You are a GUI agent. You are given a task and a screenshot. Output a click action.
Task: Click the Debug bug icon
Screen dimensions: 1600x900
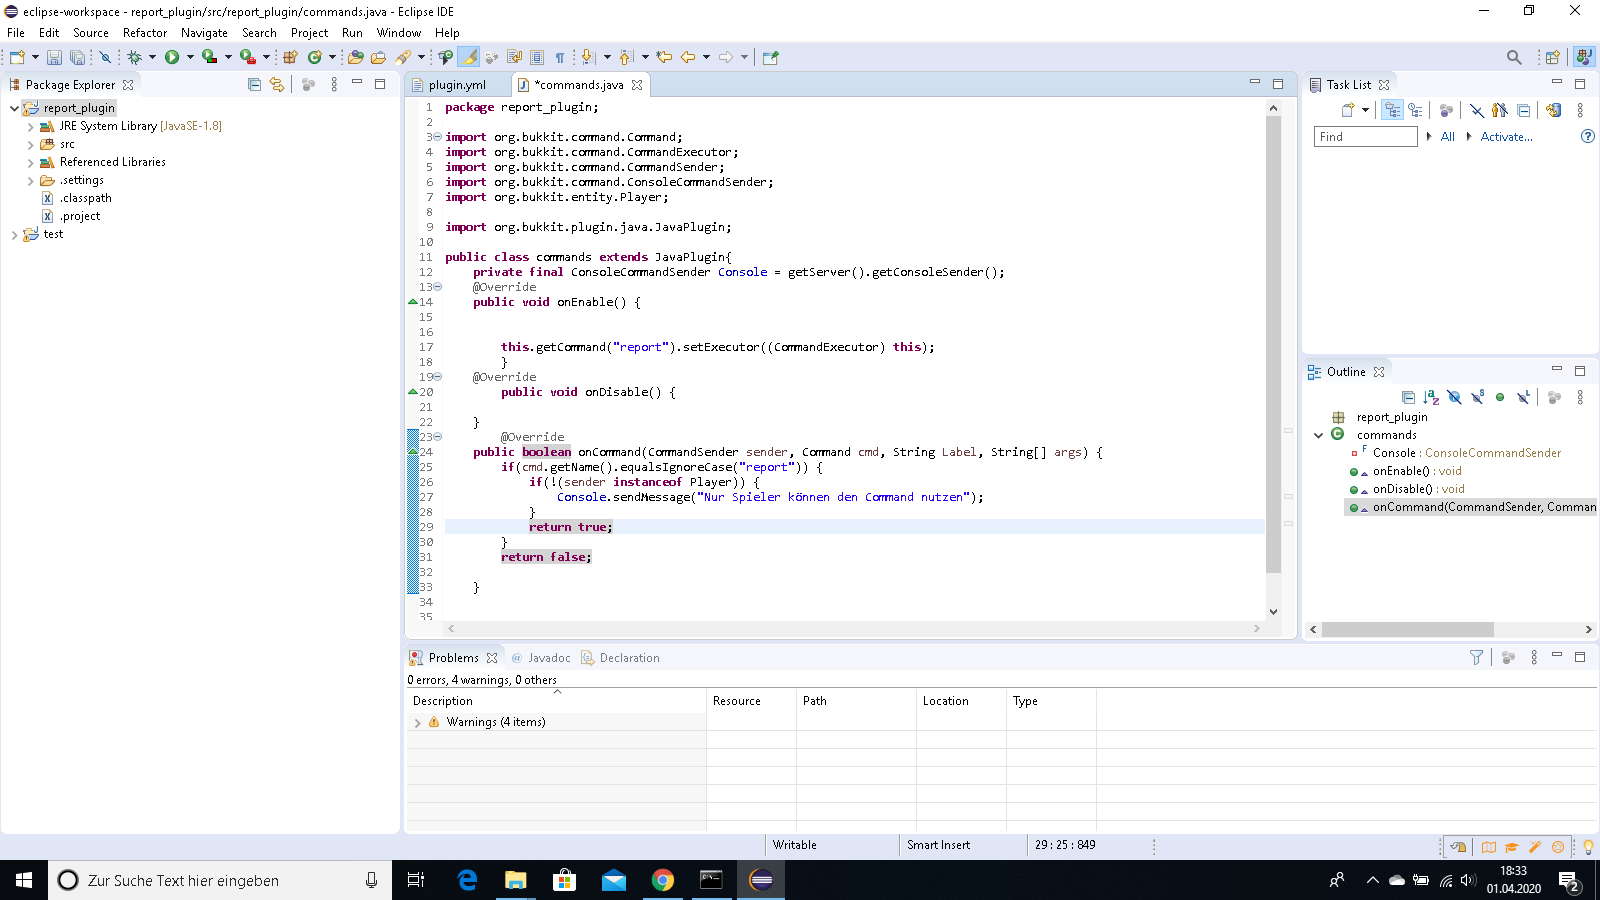pyautogui.click(x=134, y=57)
